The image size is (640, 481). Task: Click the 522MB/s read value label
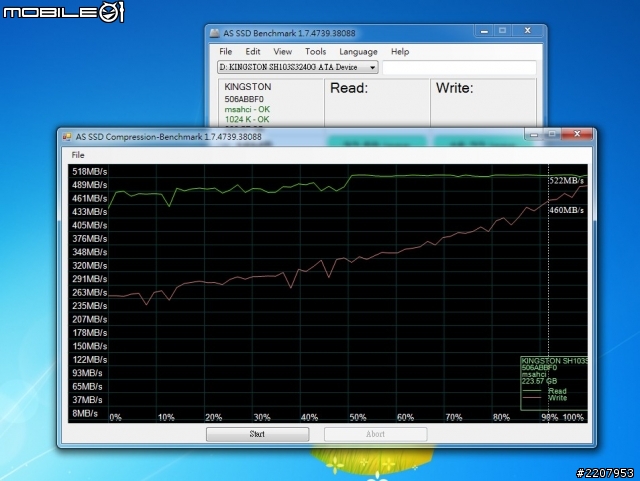pyautogui.click(x=567, y=180)
